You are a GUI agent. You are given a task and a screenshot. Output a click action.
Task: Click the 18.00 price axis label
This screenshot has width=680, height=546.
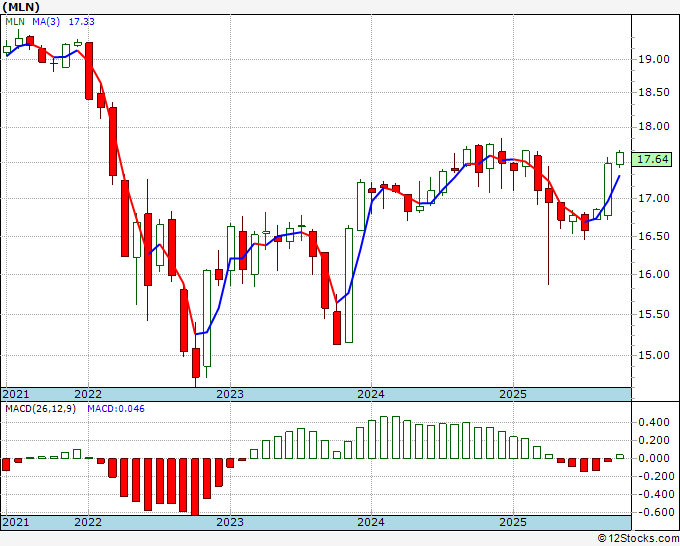click(x=654, y=127)
